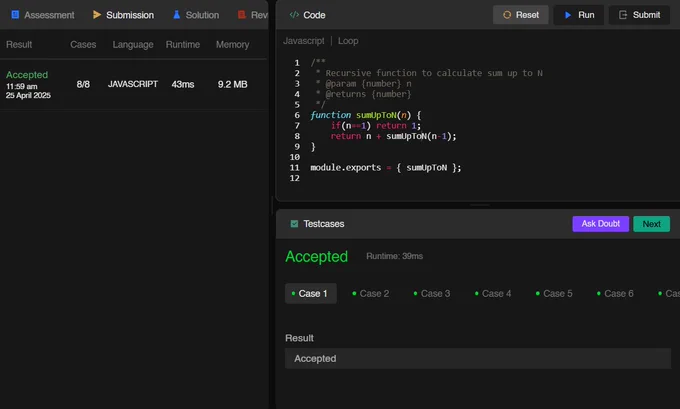Go to the Next problem
This screenshot has width=680, height=409.
tap(651, 224)
